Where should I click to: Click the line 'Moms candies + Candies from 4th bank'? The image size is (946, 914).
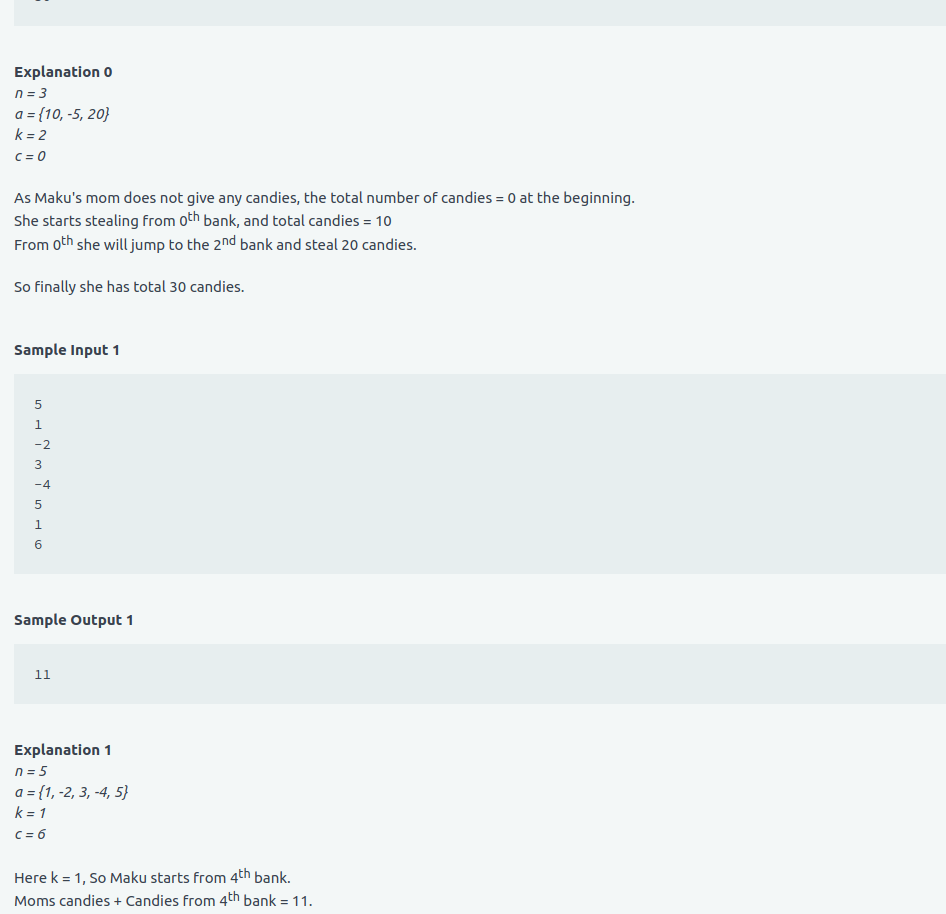click(x=163, y=900)
